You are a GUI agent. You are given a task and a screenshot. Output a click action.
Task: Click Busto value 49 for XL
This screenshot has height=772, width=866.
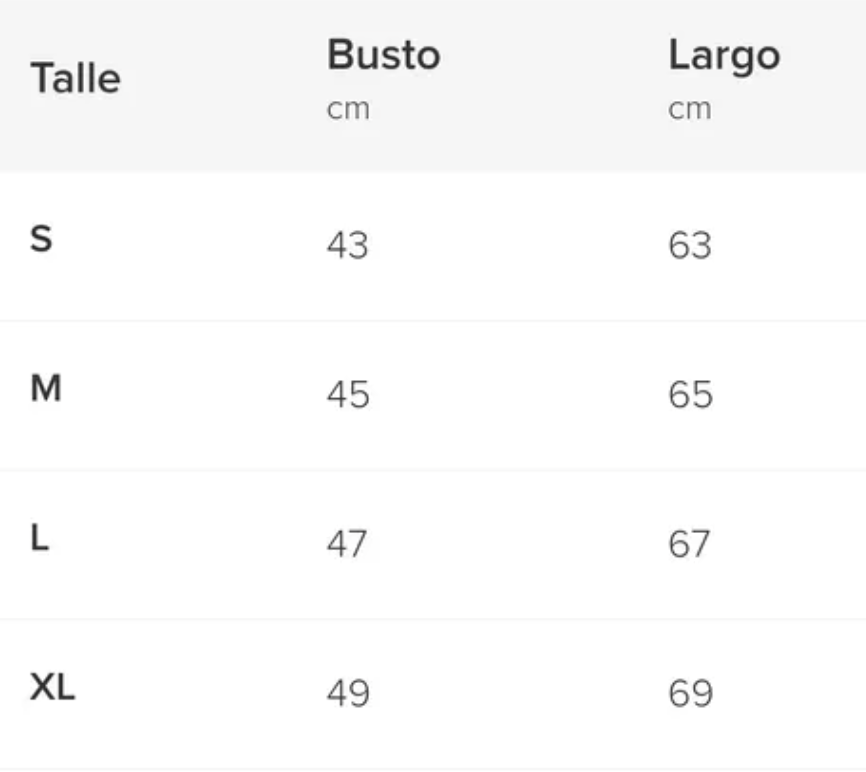[x=348, y=693]
